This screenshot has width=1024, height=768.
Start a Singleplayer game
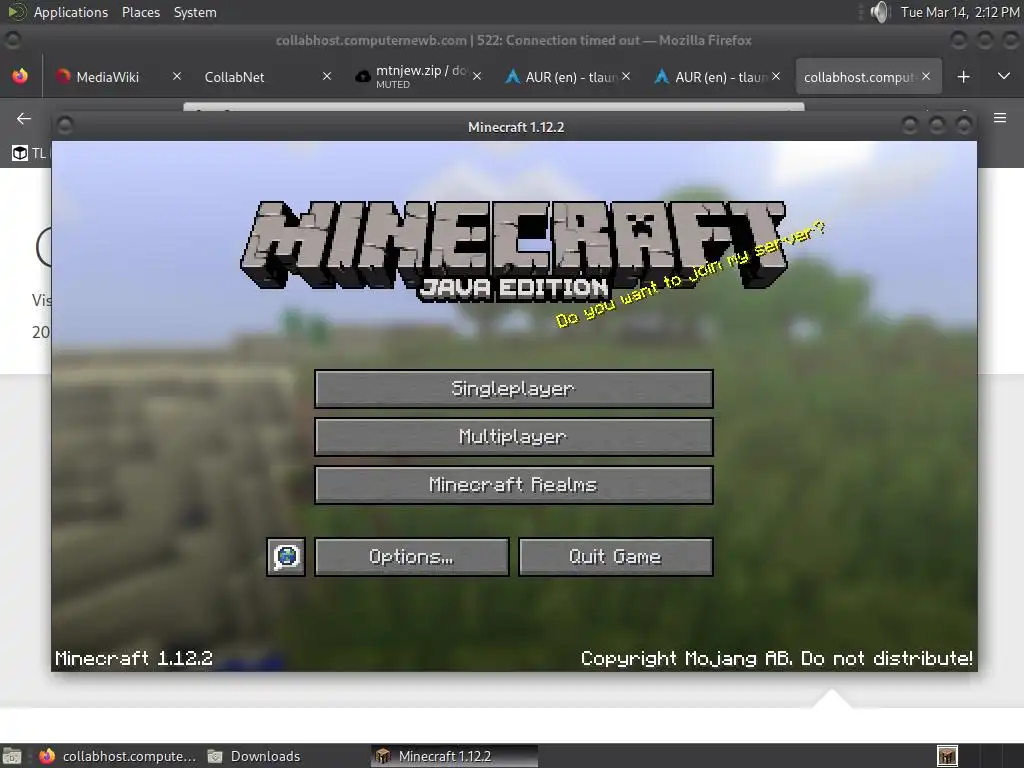513,389
